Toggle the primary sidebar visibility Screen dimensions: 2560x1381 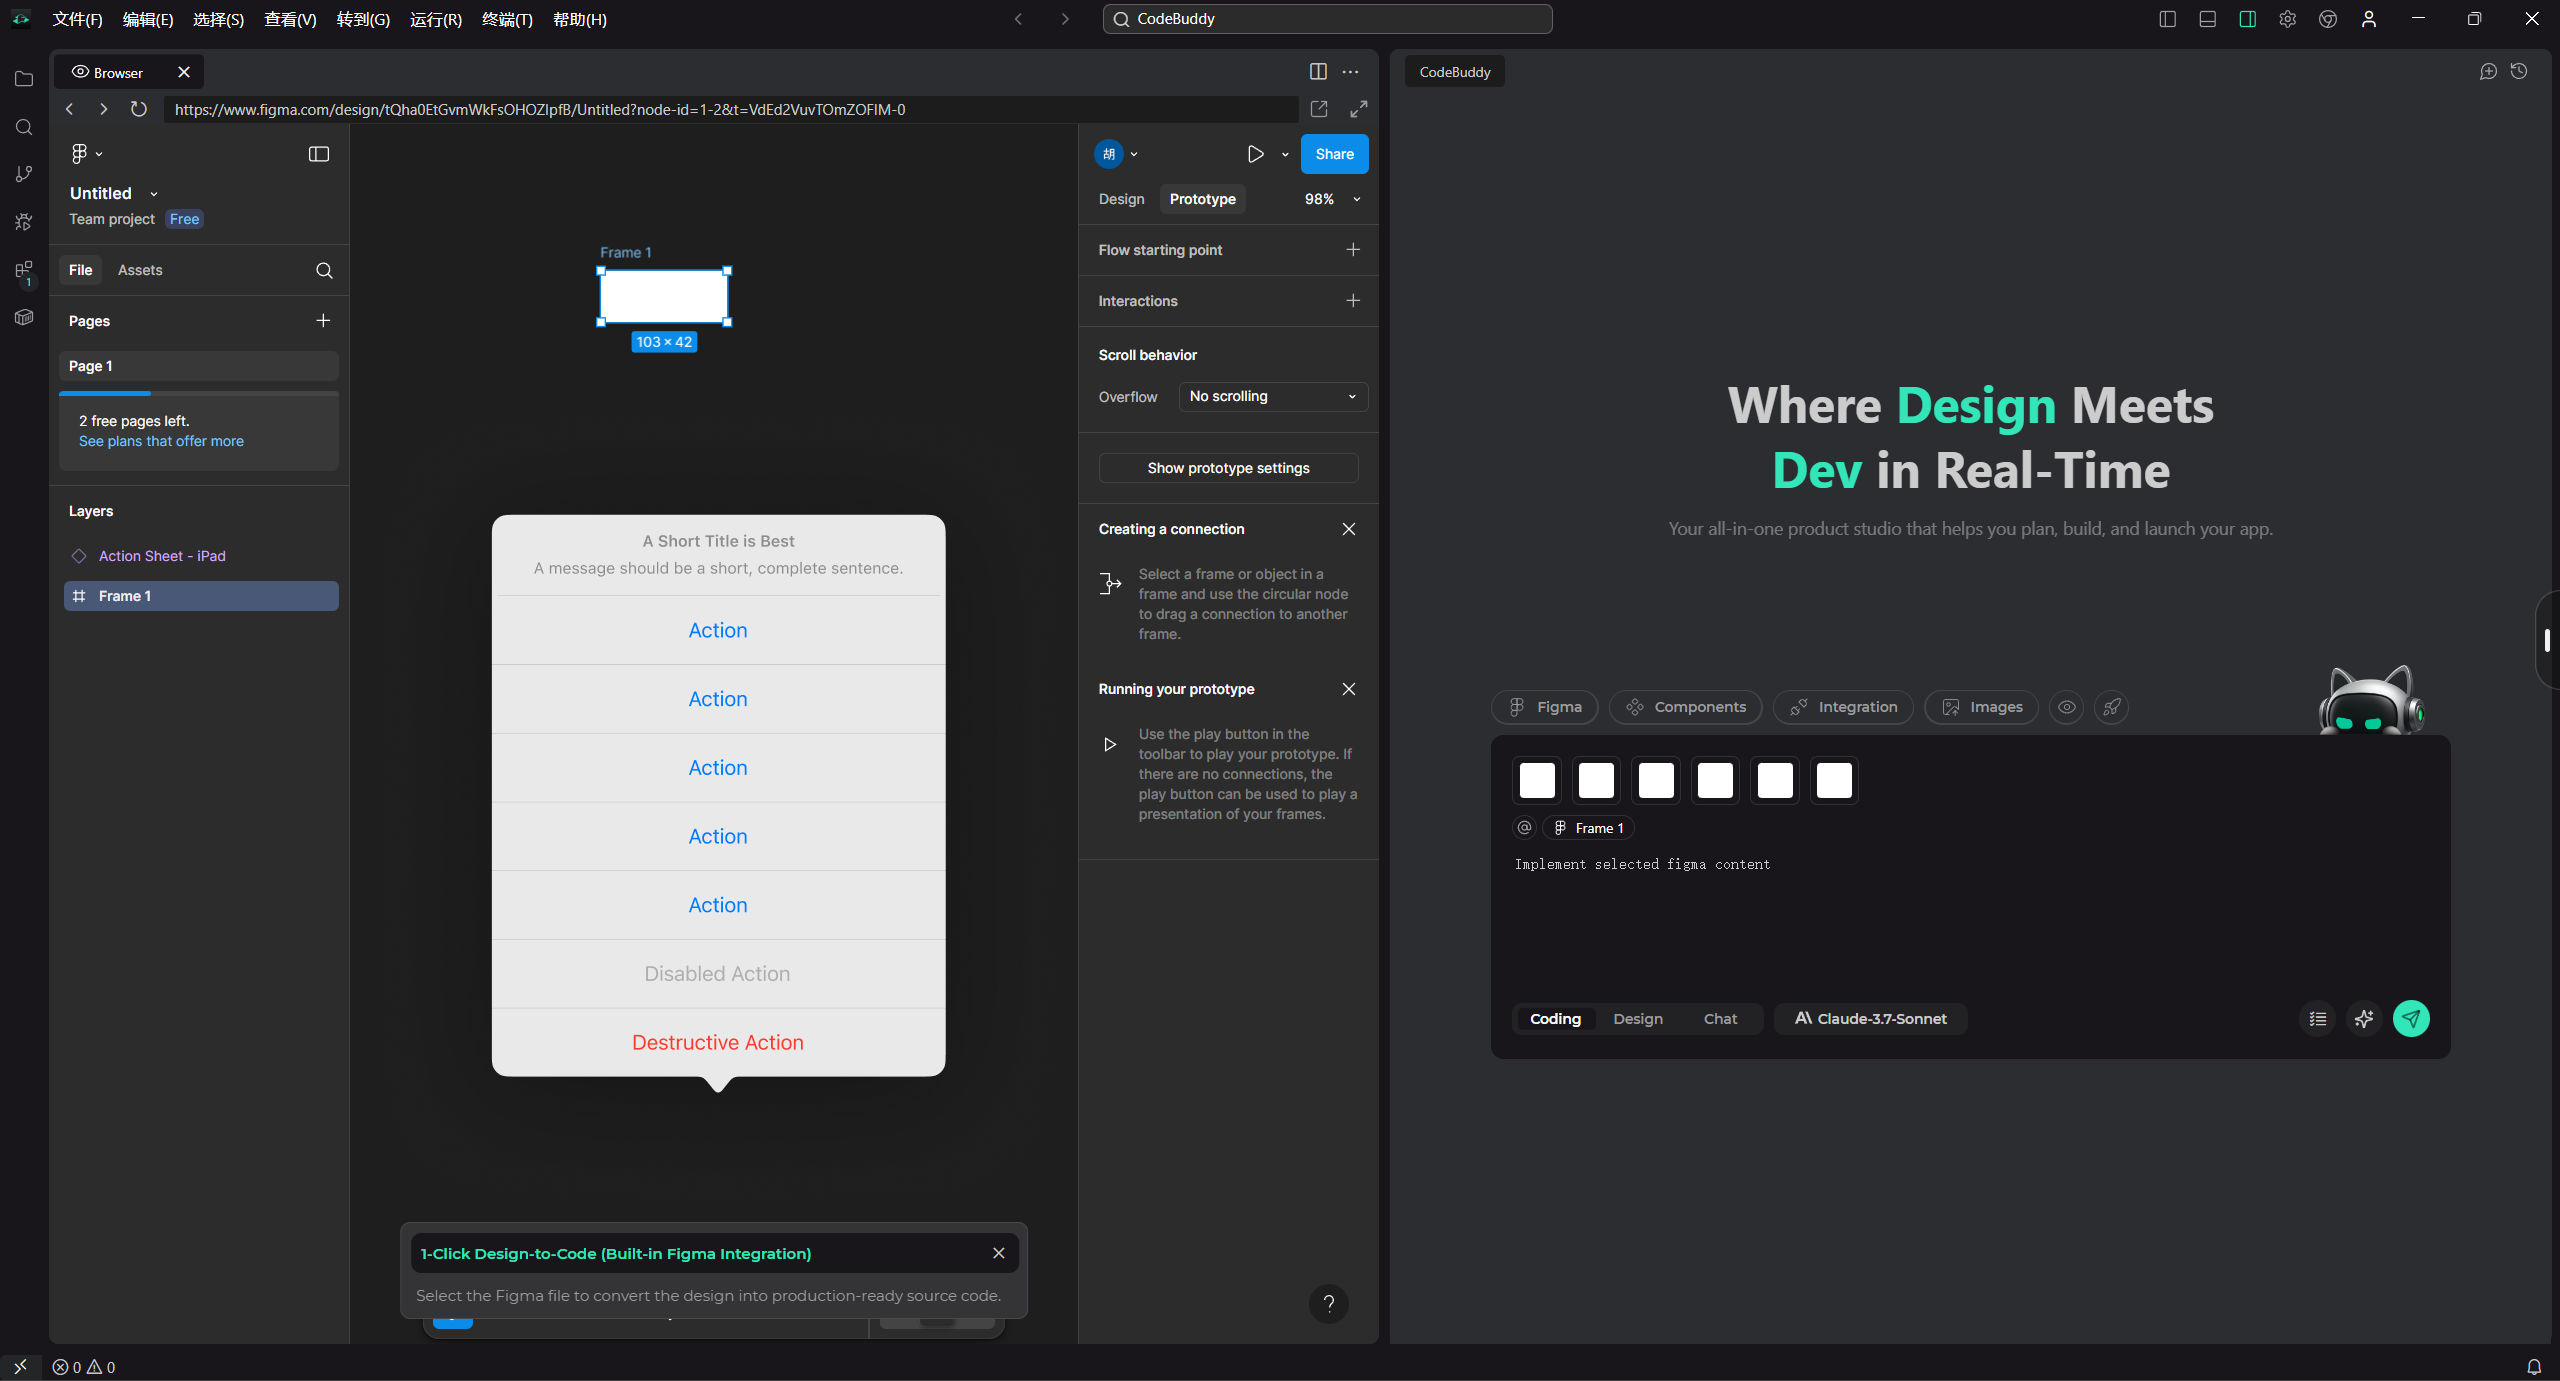click(x=2167, y=19)
